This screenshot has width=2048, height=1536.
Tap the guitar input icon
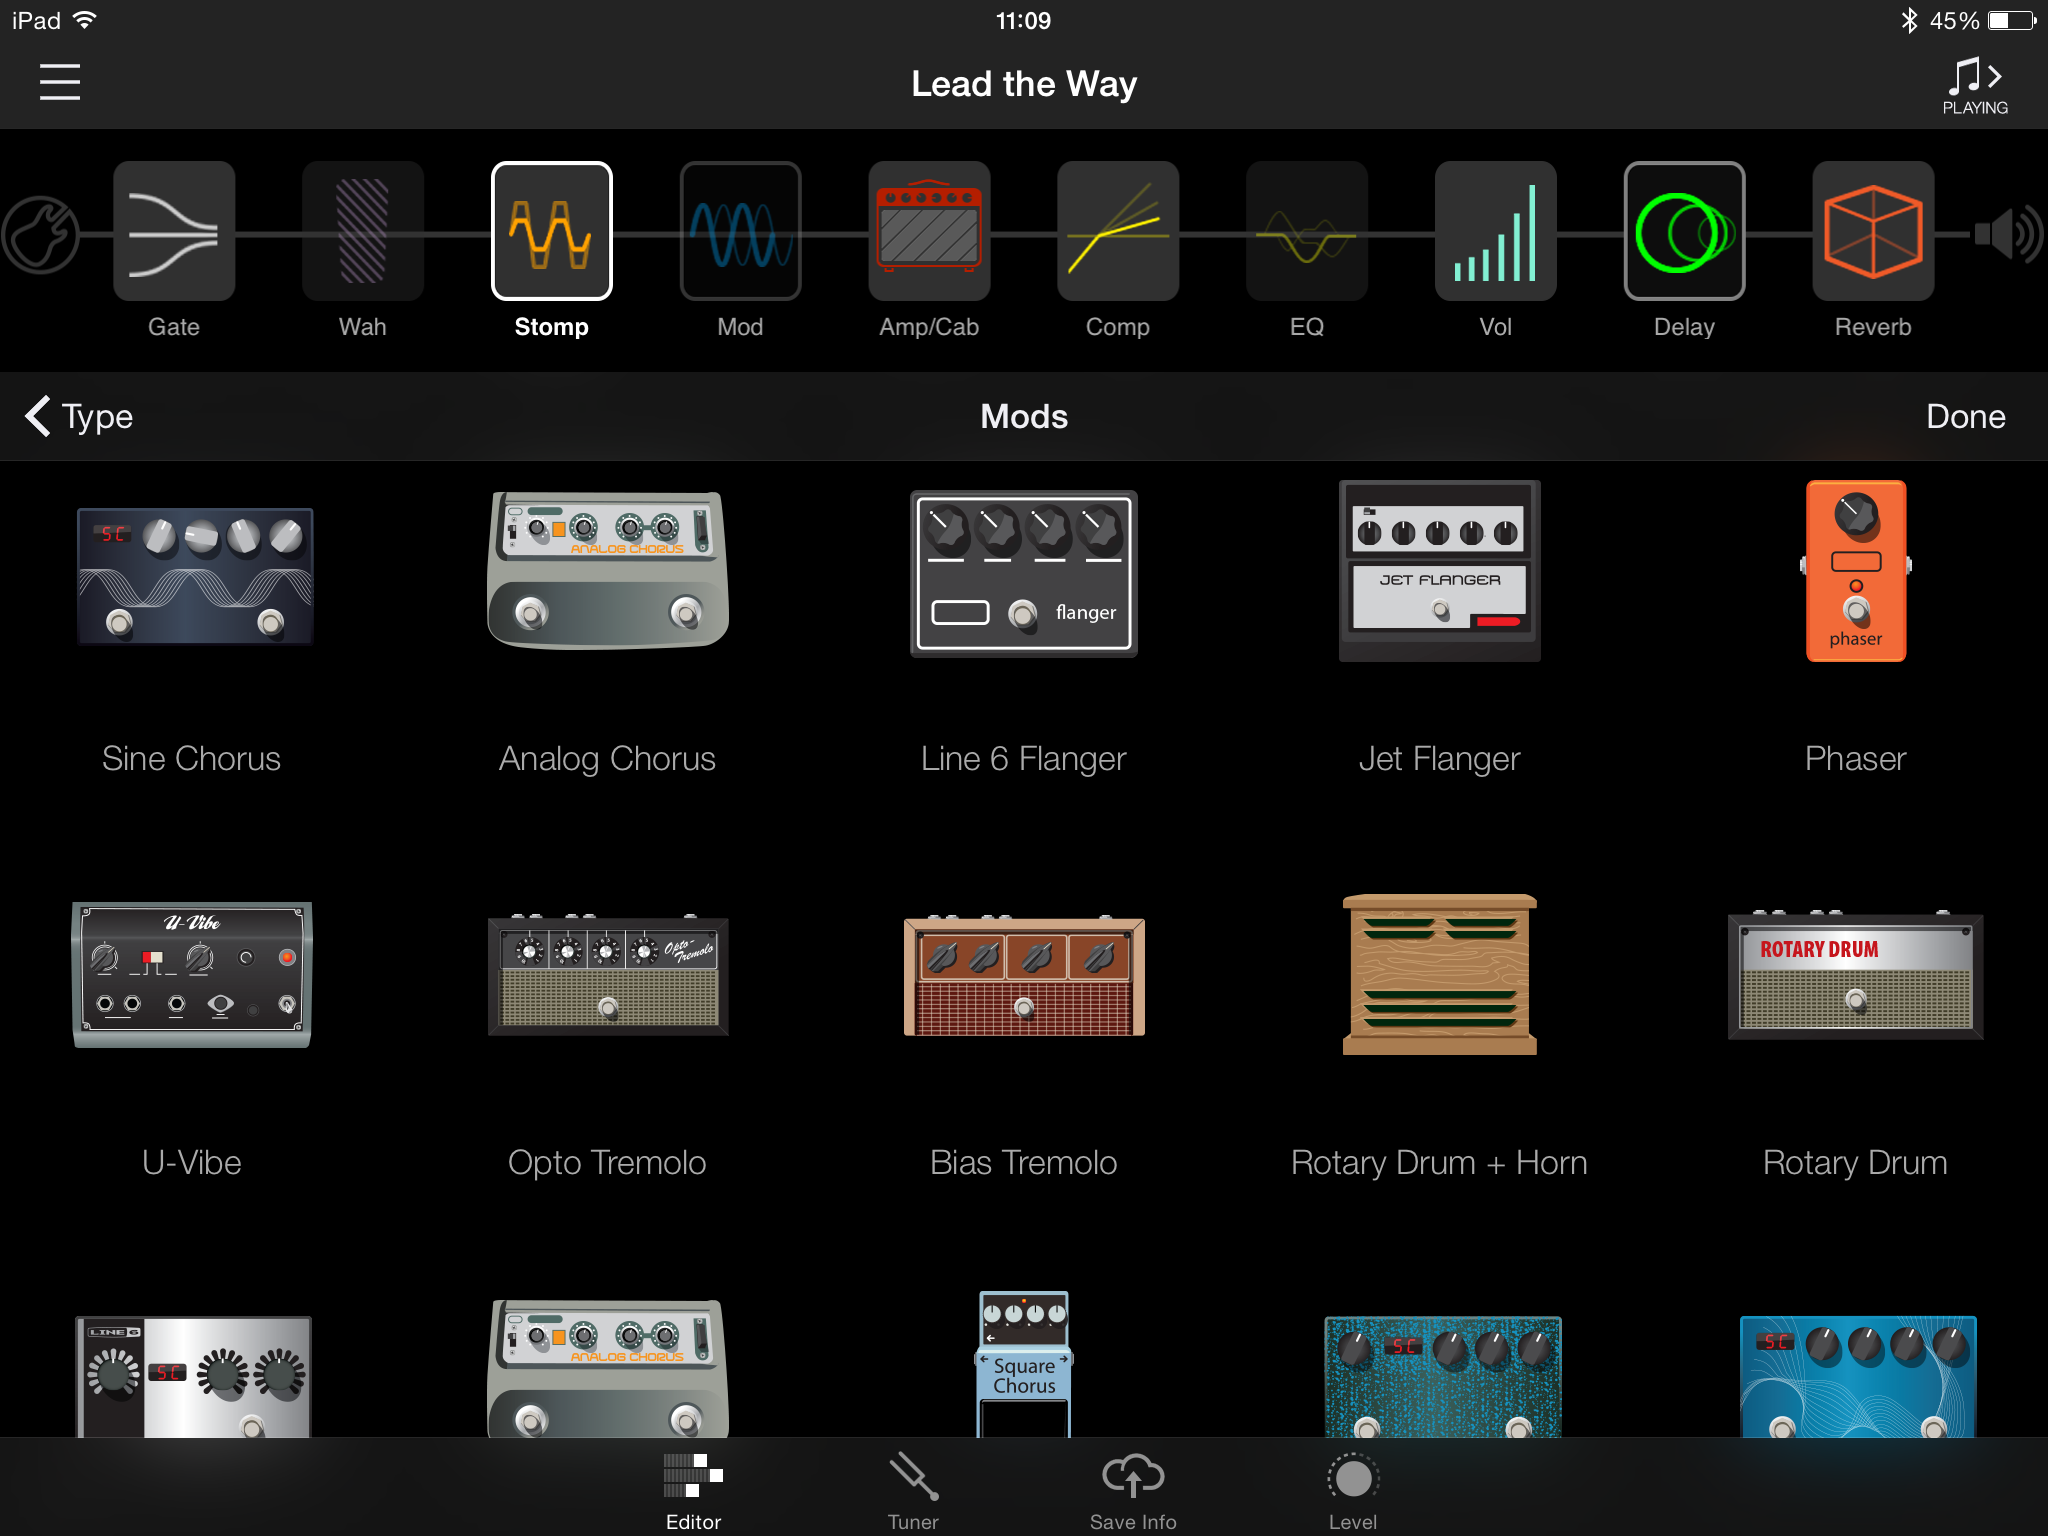pos(40,234)
